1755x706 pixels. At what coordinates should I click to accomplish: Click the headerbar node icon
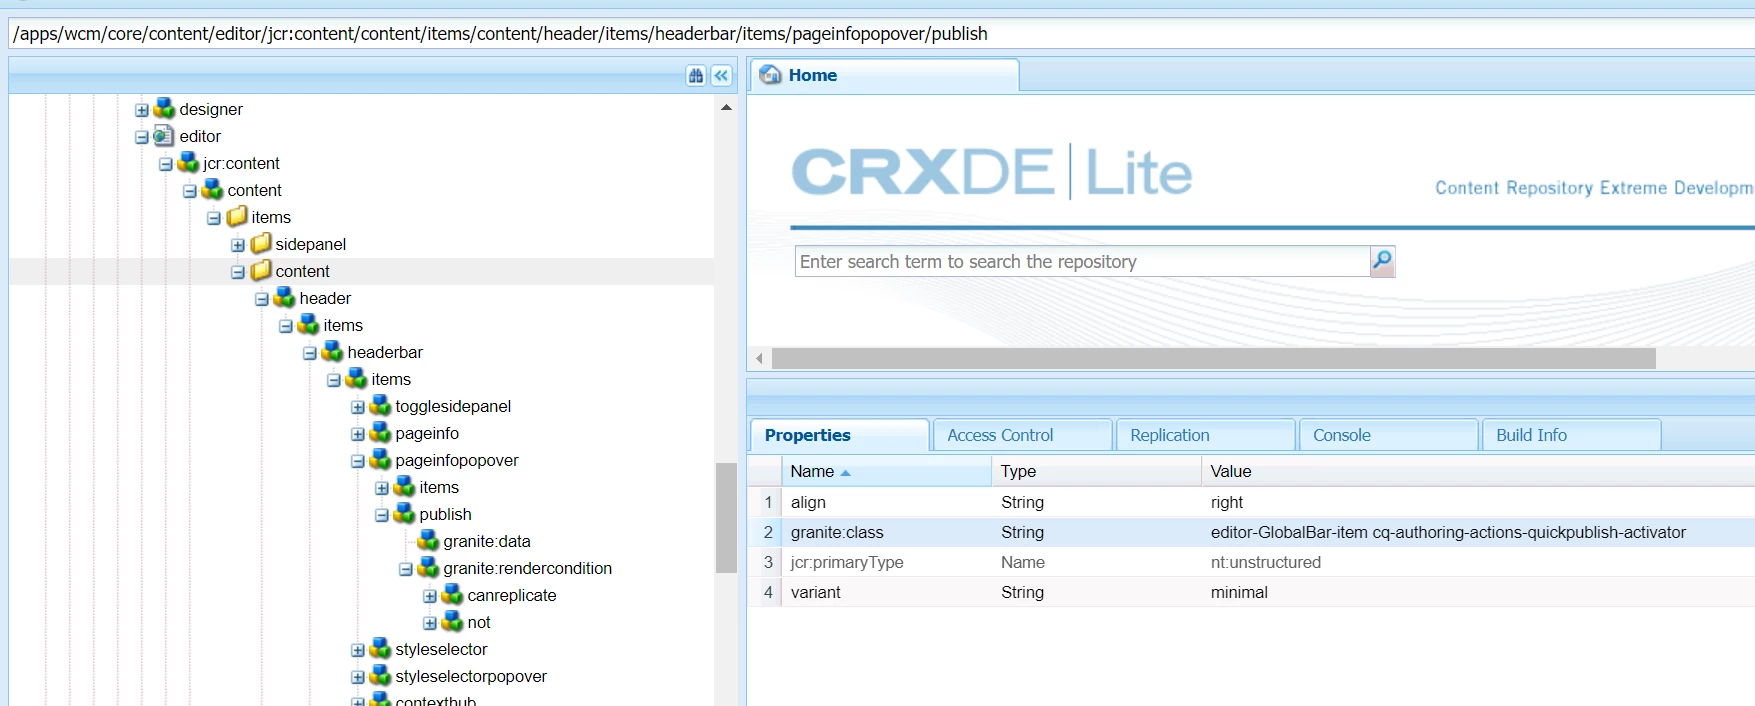[333, 351]
